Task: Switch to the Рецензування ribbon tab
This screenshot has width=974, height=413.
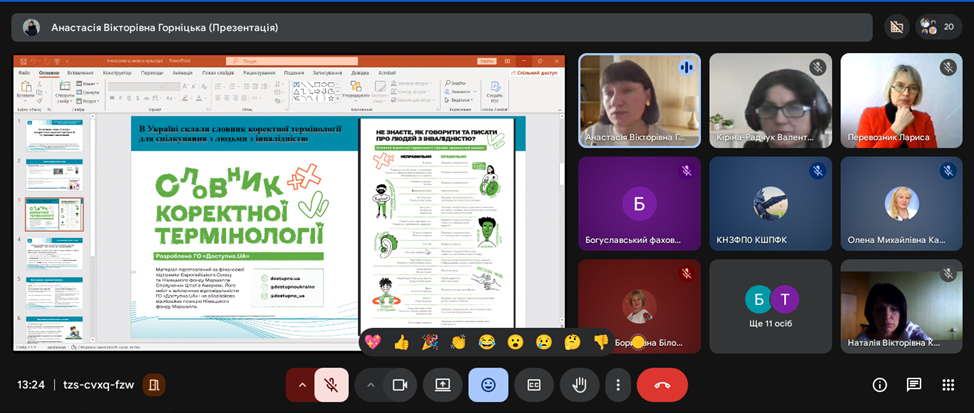Action: [259, 73]
